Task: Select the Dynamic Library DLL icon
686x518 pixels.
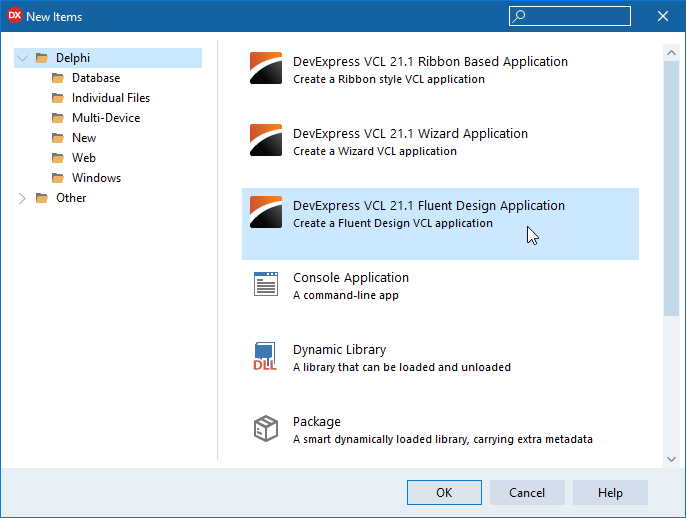Action: click(x=265, y=356)
